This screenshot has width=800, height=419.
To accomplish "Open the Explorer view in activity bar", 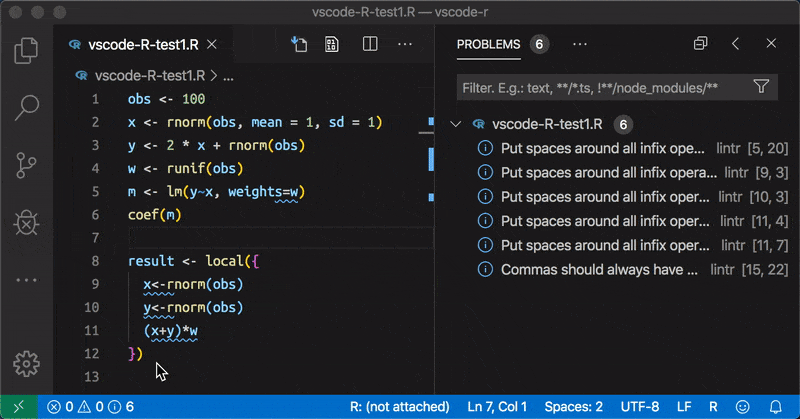I will (27, 50).
